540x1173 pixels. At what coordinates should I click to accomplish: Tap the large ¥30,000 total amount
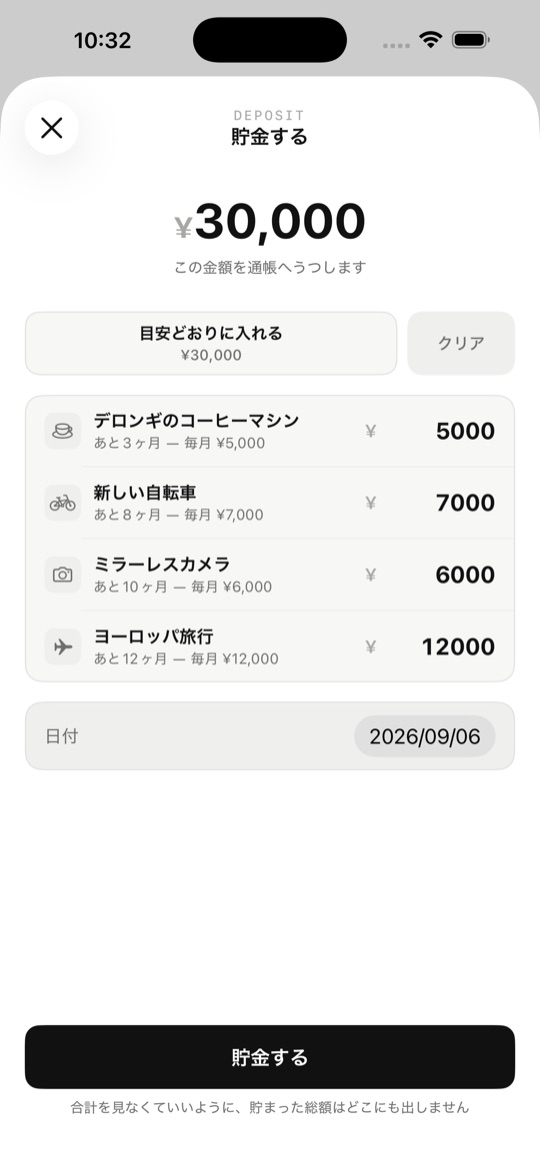[270, 222]
